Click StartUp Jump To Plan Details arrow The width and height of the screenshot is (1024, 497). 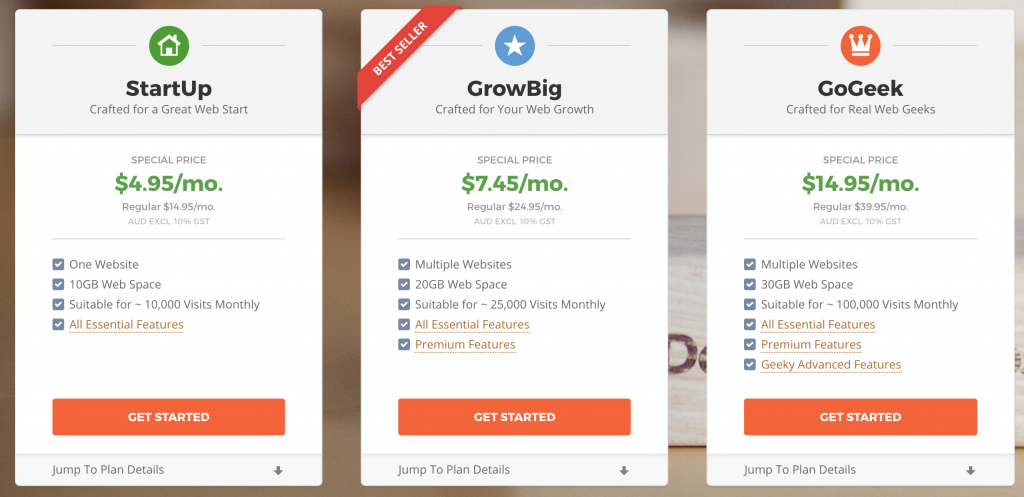click(278, 470)
